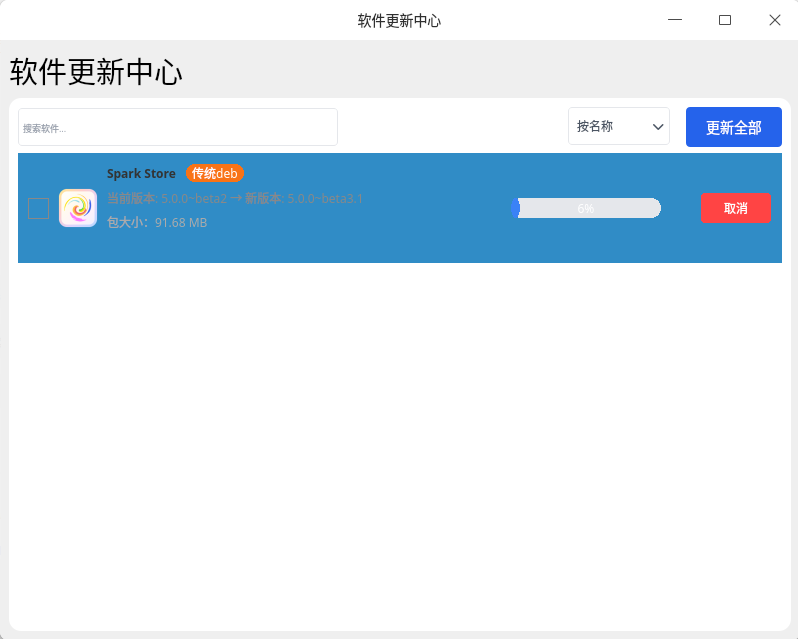Close the 软件更新中心 window
This screenshot has height=639, width=798.
[775, 20]
